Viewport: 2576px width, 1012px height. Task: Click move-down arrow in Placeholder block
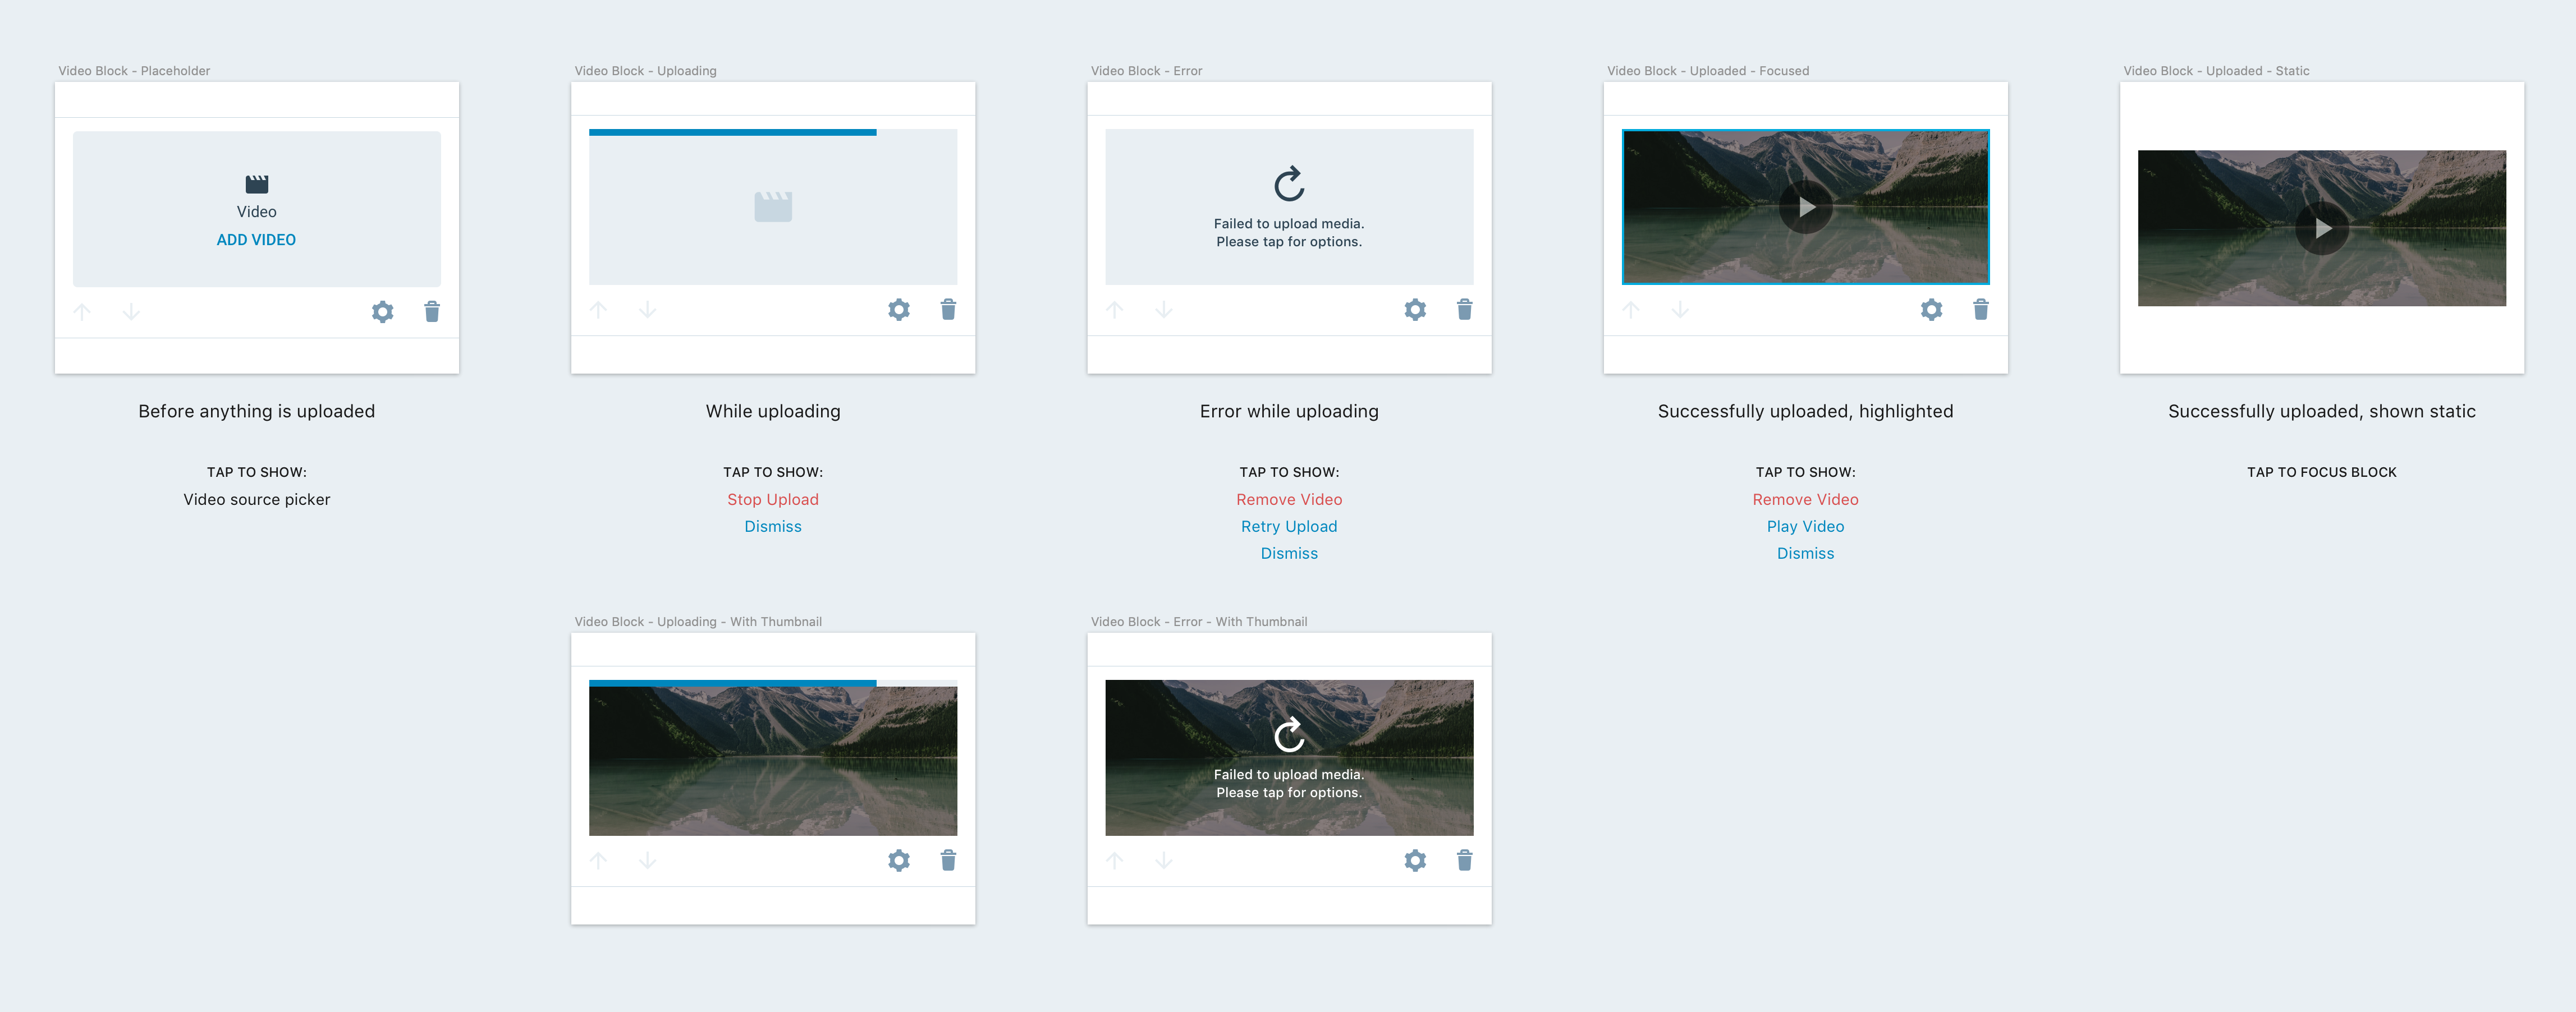pos(131,312)
